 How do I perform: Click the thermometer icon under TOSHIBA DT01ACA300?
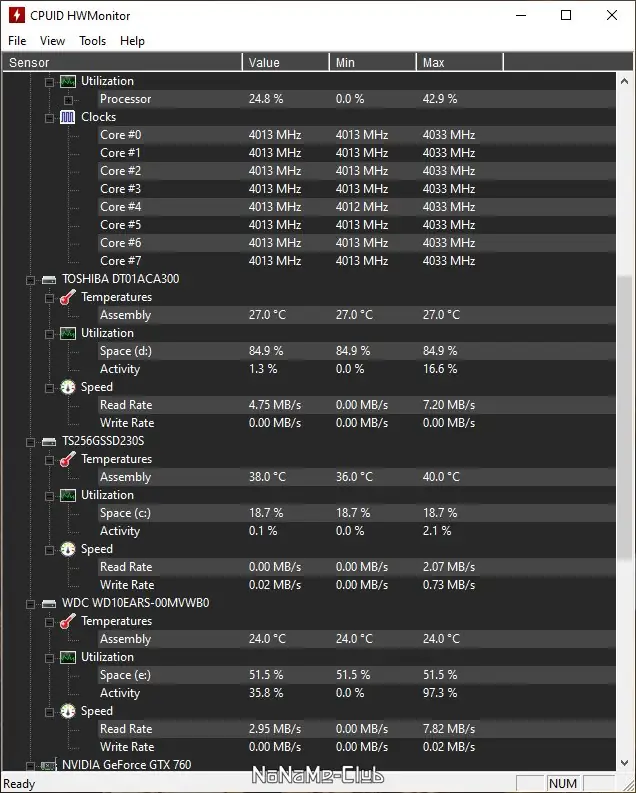(x=67, y=297)
